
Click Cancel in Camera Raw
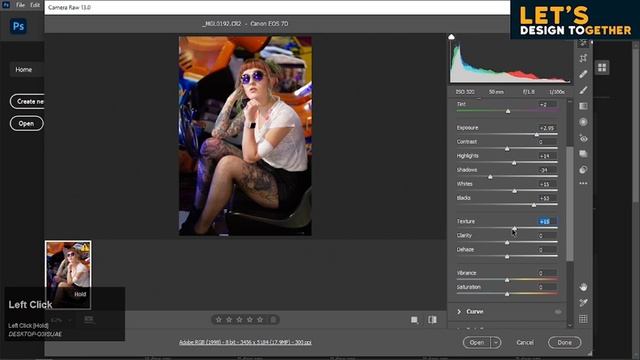pos(525,343)
